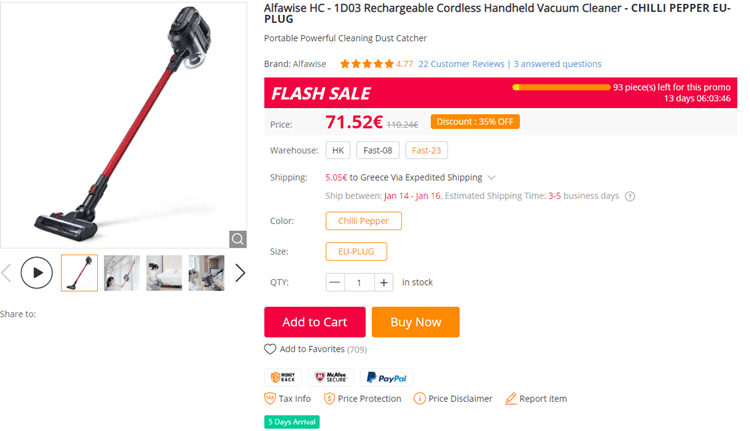Expand the shipping method dropdown
This screenshot has width=750, height=431.
point(491,177)
